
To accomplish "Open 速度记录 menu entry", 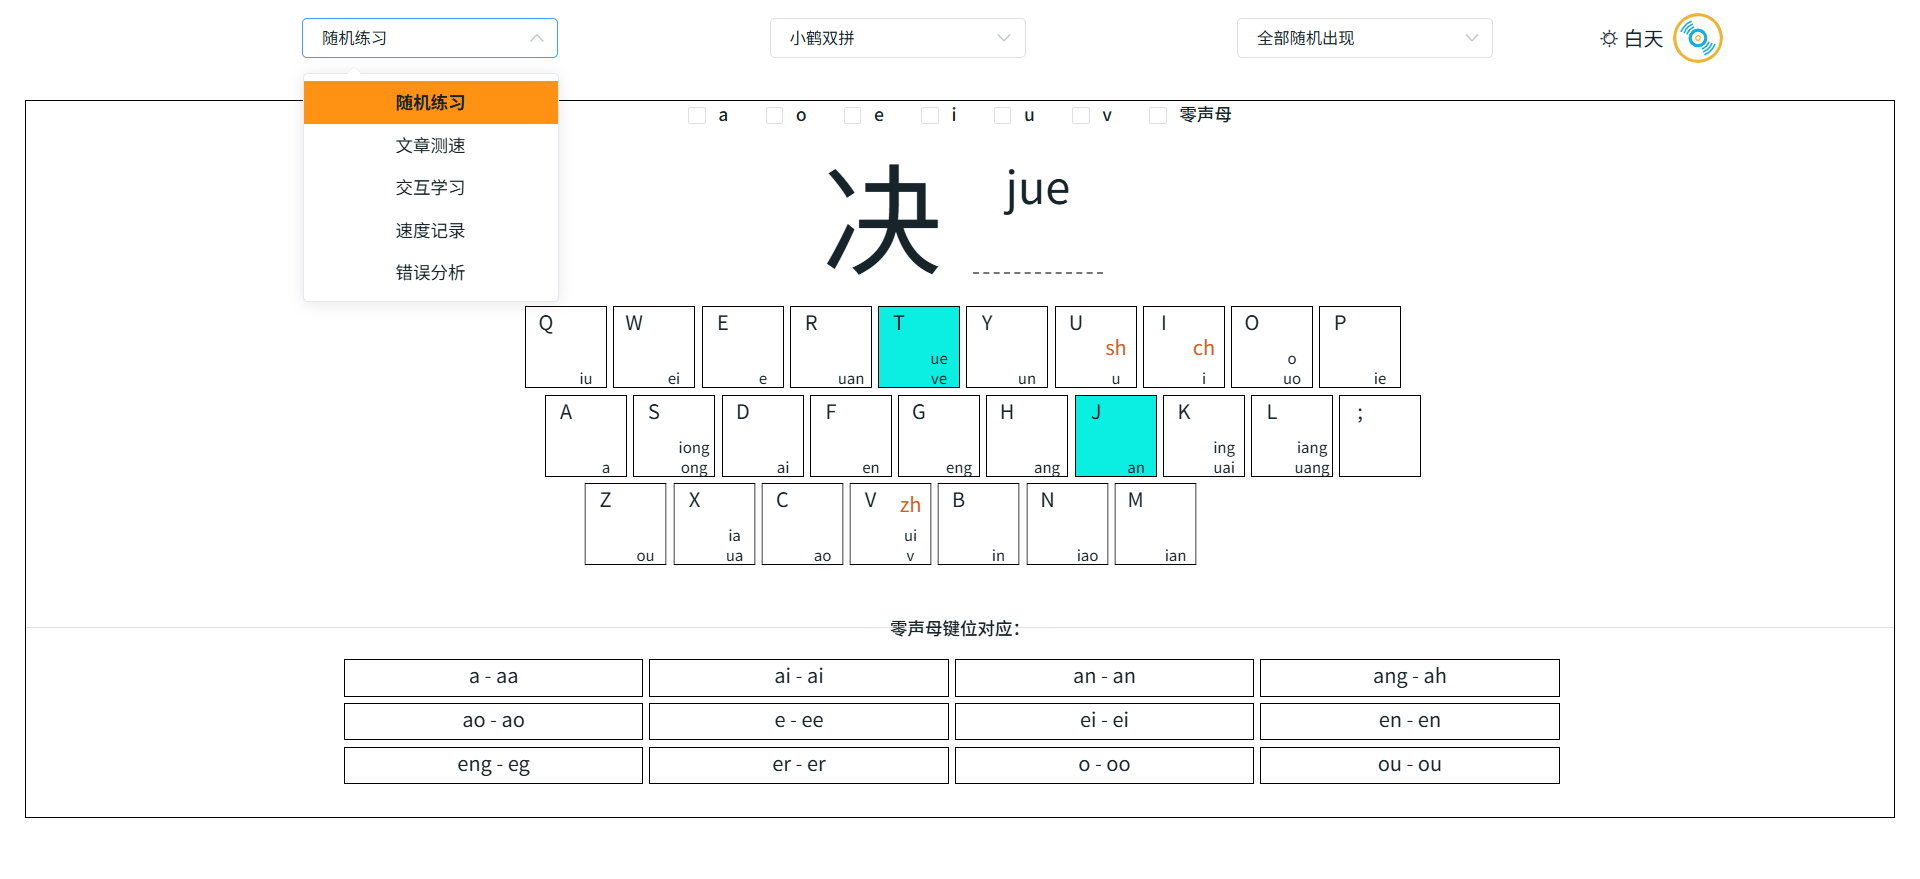I will tap(431, 230).
